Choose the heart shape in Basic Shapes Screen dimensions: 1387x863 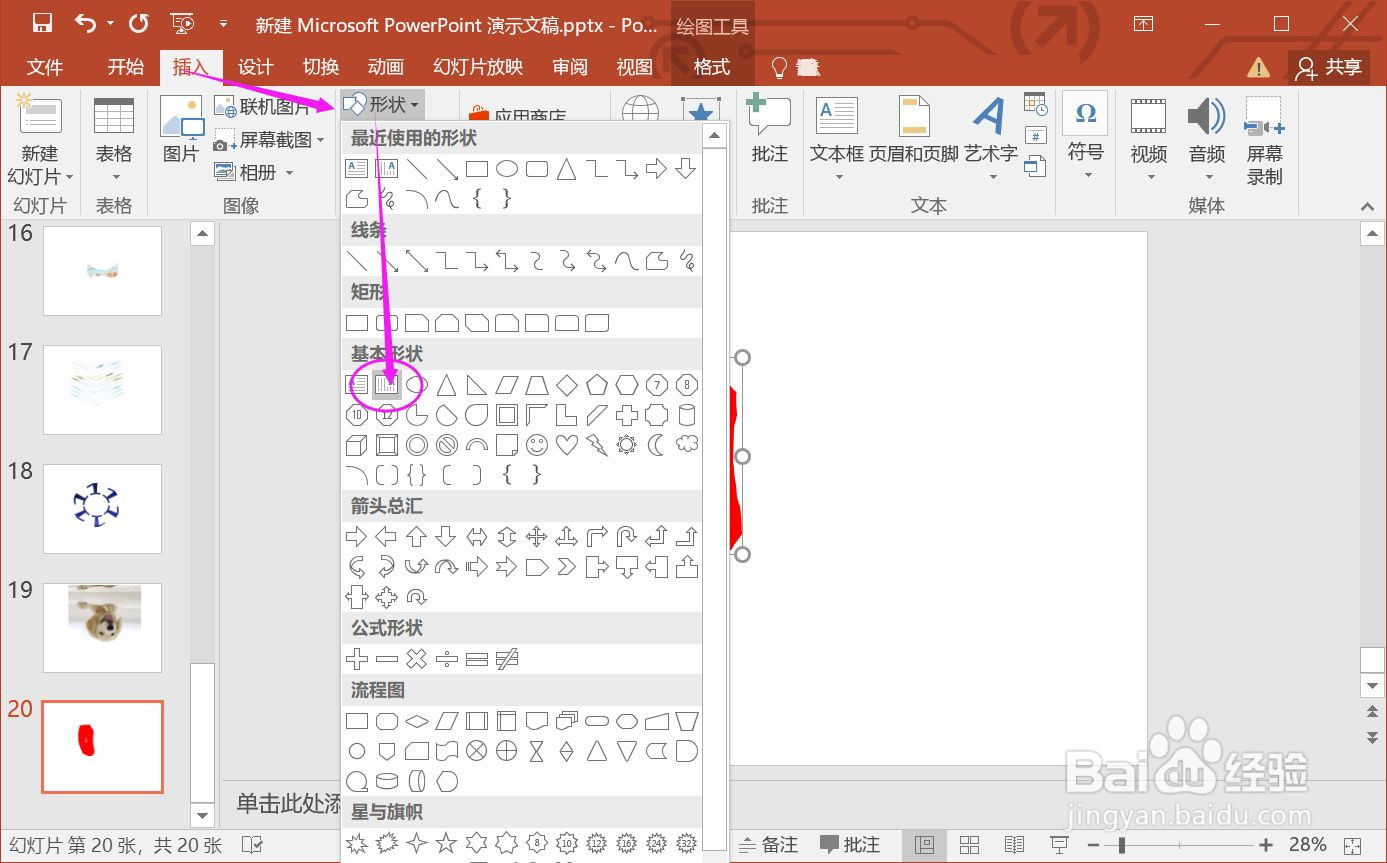pos(567,445)
